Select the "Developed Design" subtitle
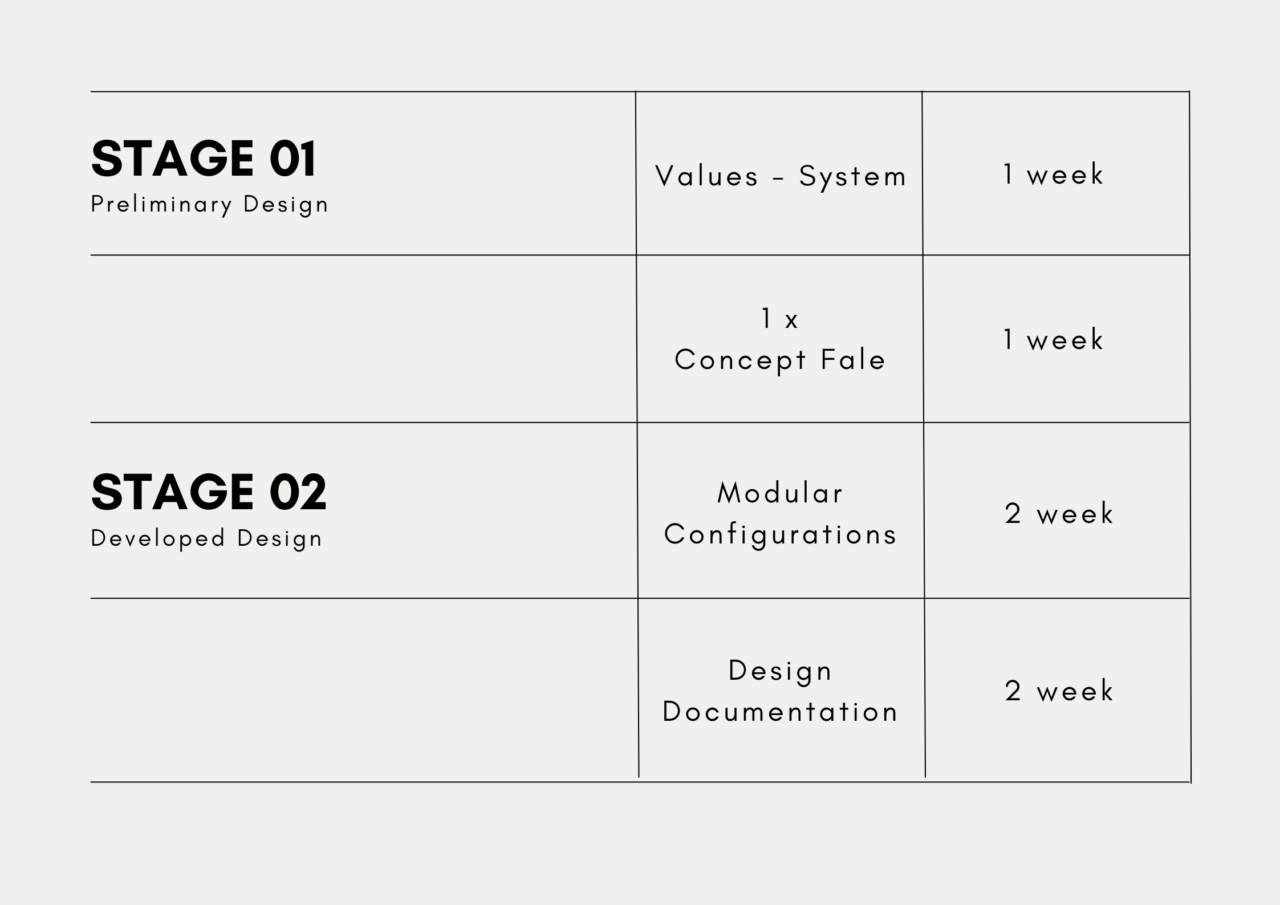The image size is (1280, 905). [206, 538]
